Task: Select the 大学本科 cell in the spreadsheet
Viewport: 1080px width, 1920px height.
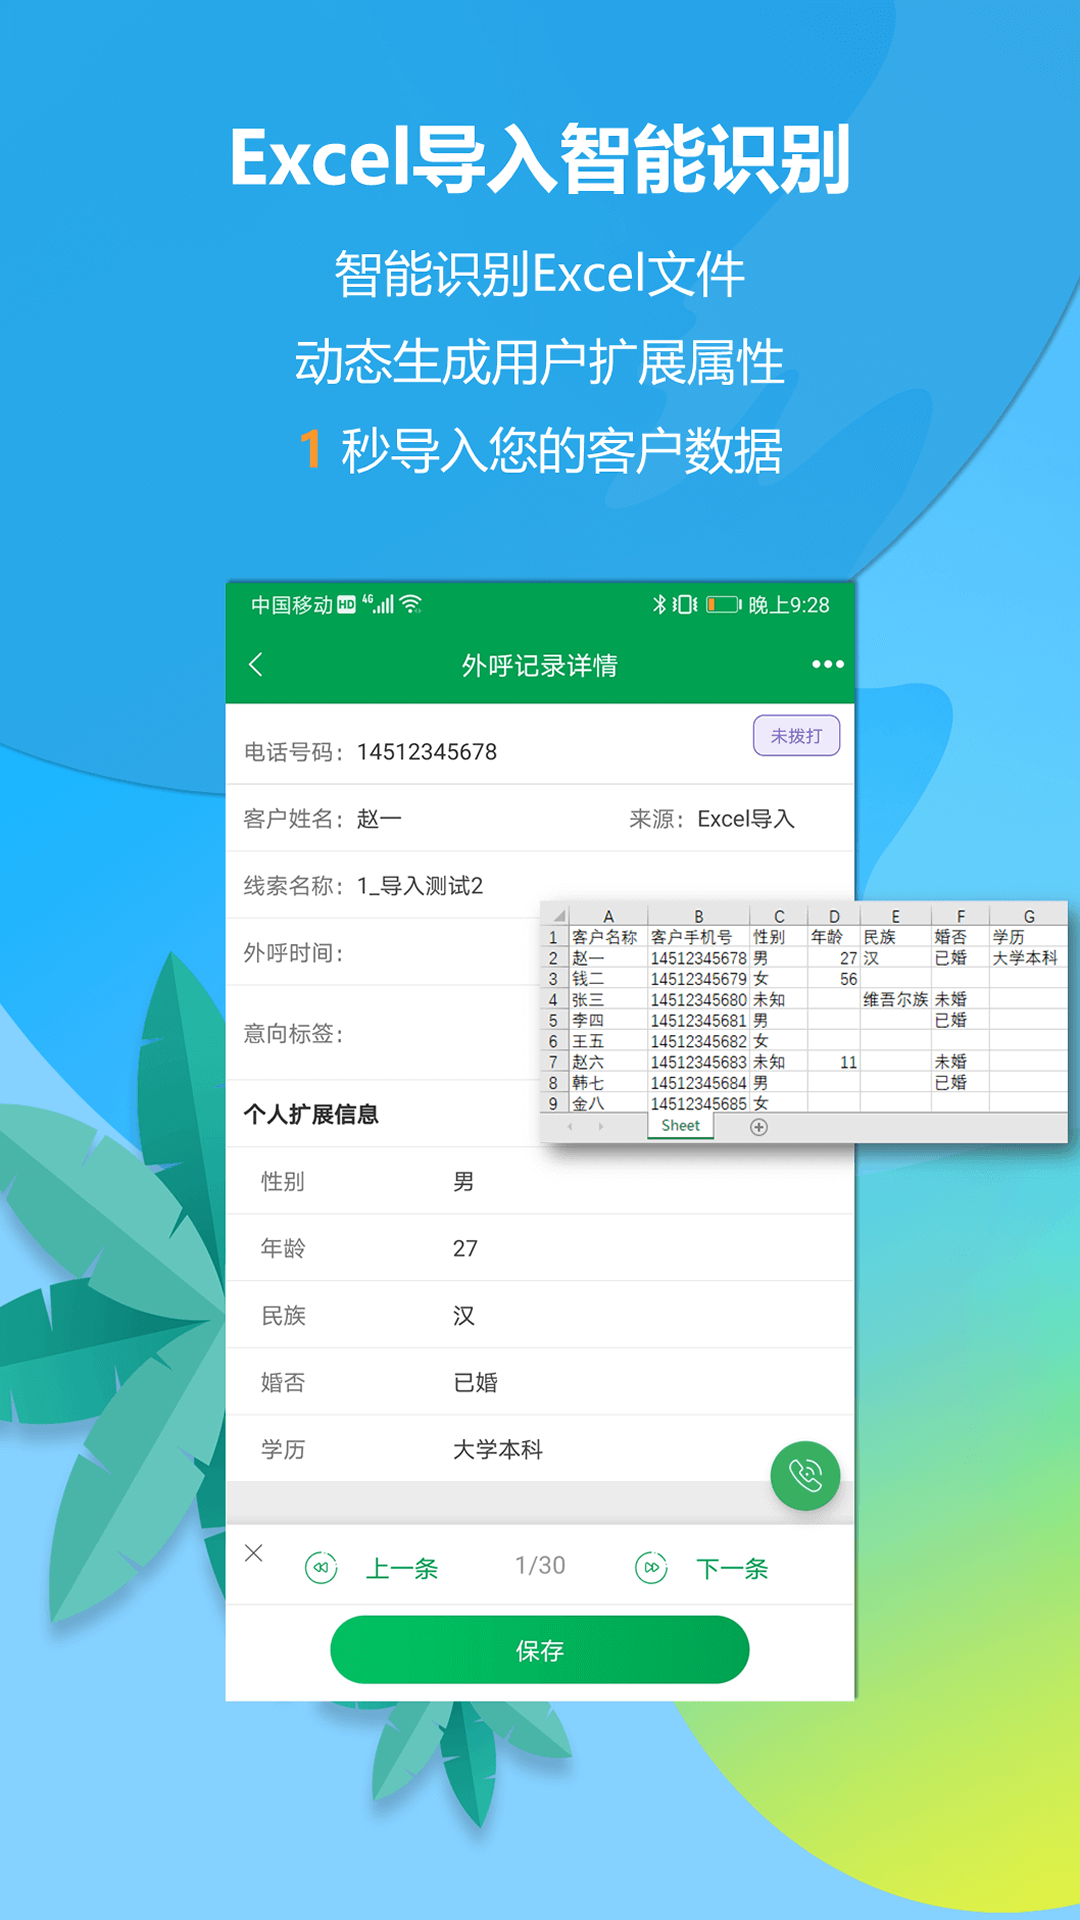Action: click(x=1029, y=957)
